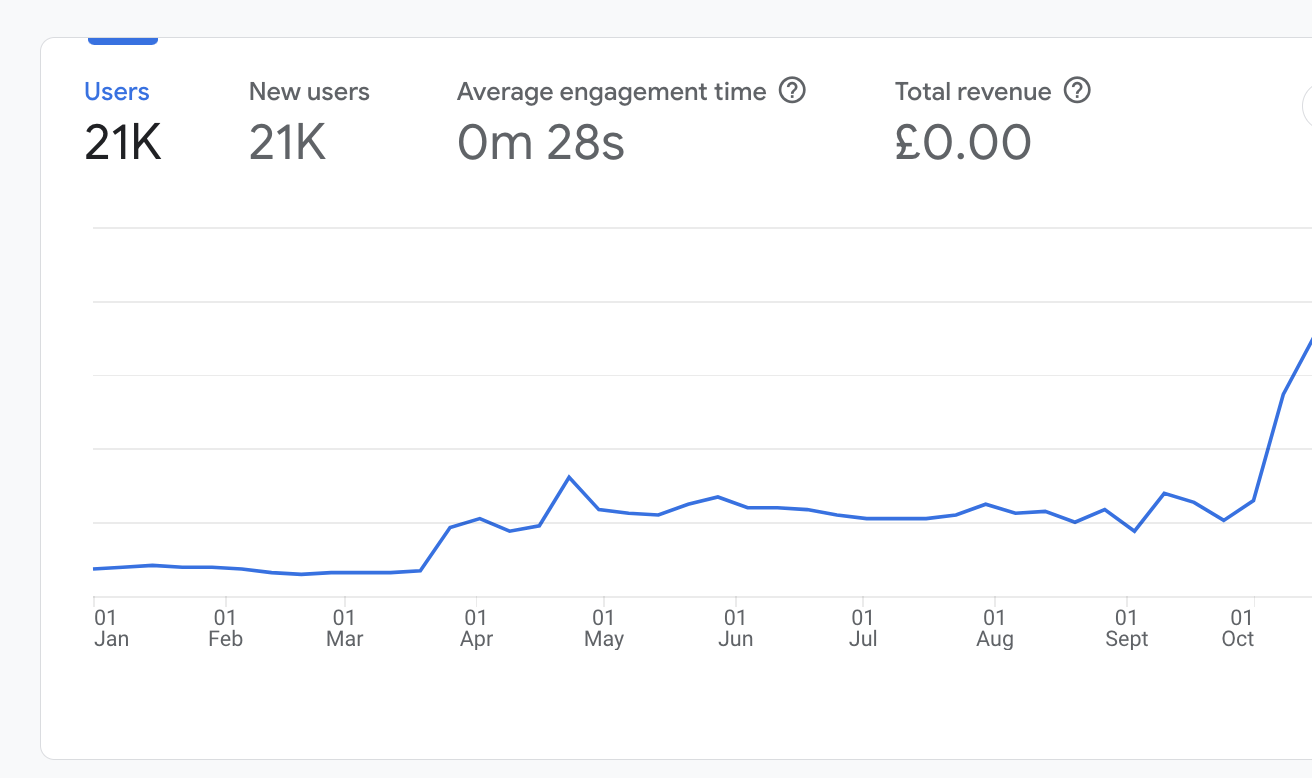The image size is (1312, 778).
Task: Open the help icon beside Average engagement time
Action: coord(792,91)
